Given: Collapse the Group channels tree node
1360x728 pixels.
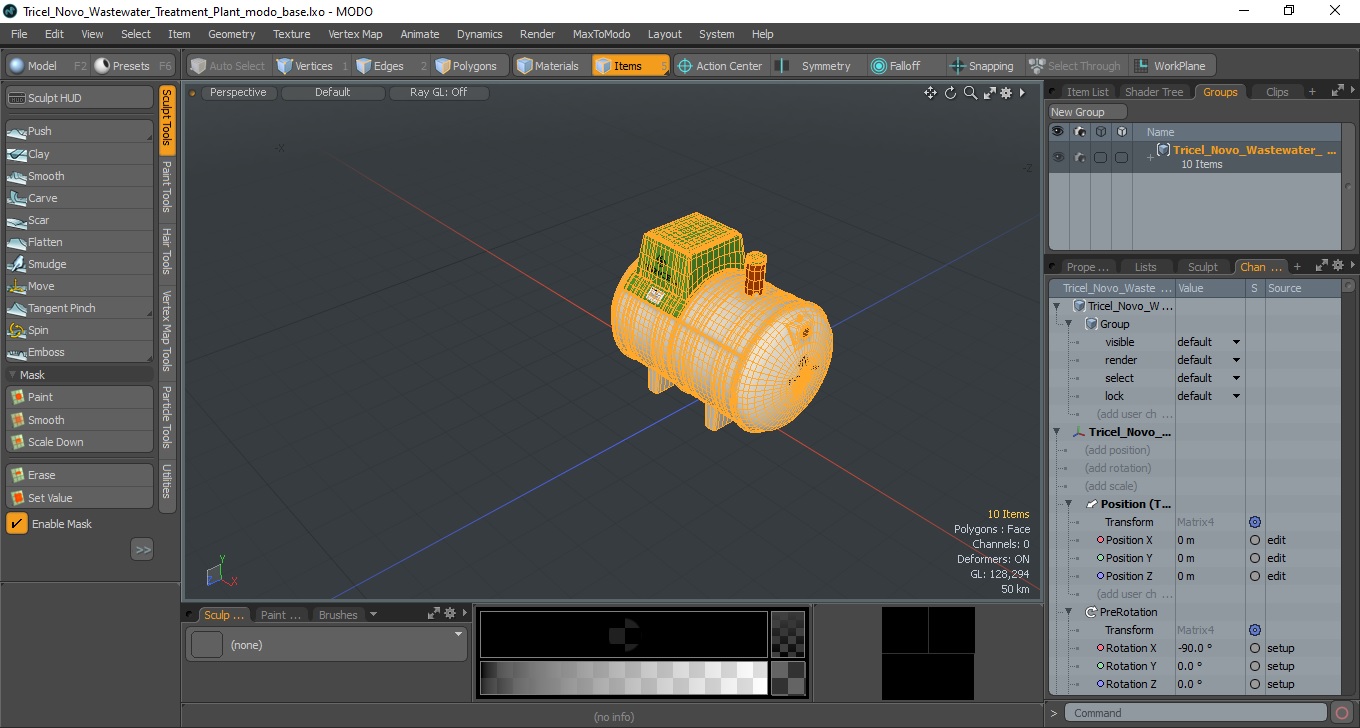Looking at the screenshot, I should pos(1069,324).
